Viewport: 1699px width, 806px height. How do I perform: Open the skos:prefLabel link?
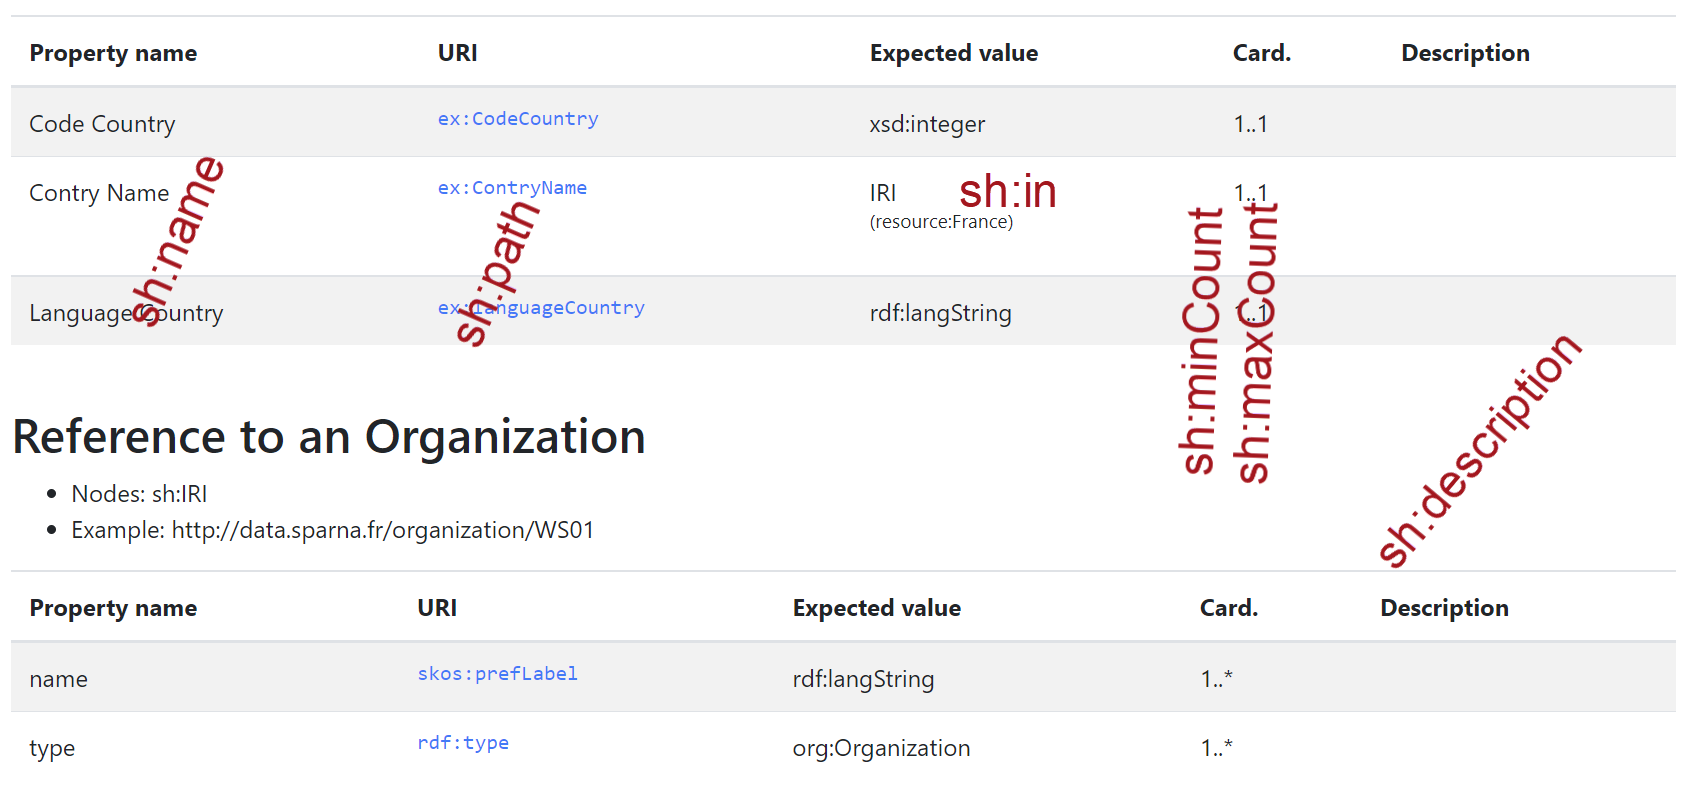(x=497, y=674)
